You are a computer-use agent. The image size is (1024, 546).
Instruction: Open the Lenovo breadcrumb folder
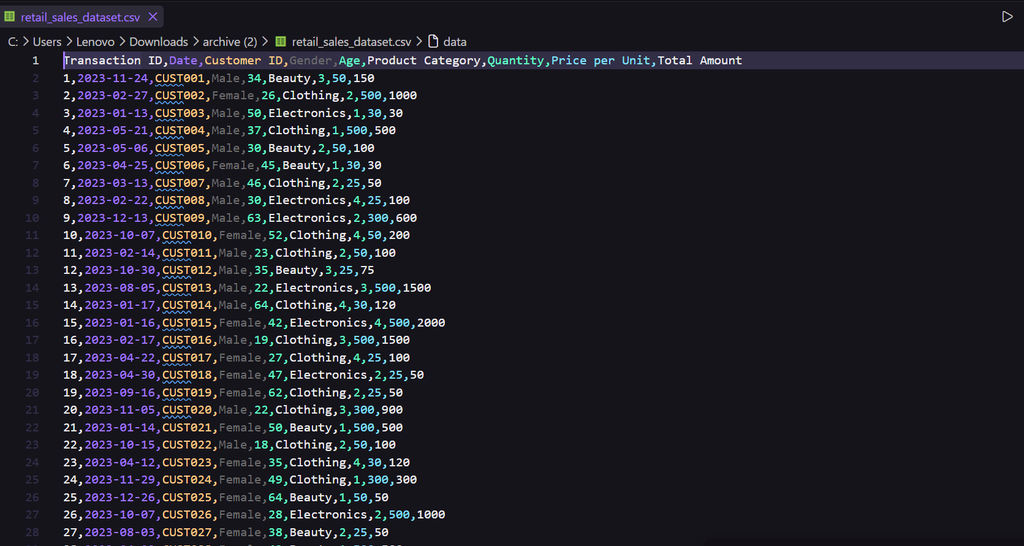[95, 42]
